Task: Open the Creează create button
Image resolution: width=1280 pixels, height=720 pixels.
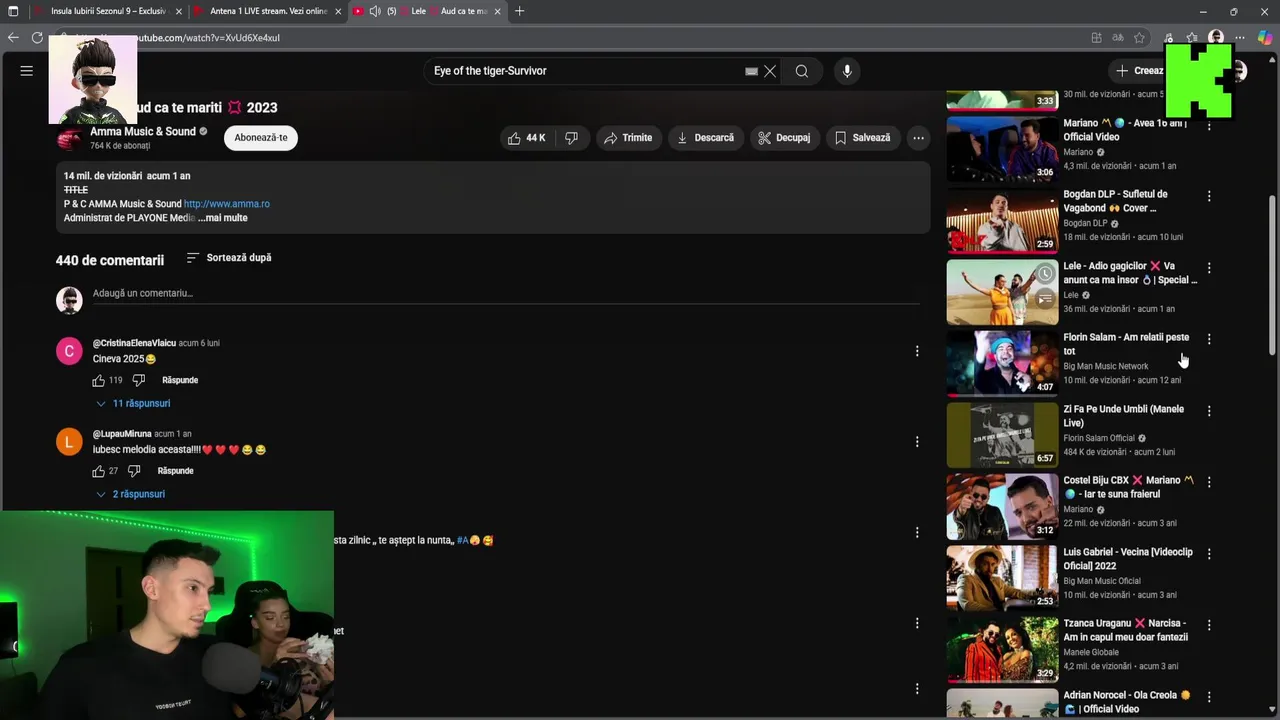Action: [x=1140, y=71]
